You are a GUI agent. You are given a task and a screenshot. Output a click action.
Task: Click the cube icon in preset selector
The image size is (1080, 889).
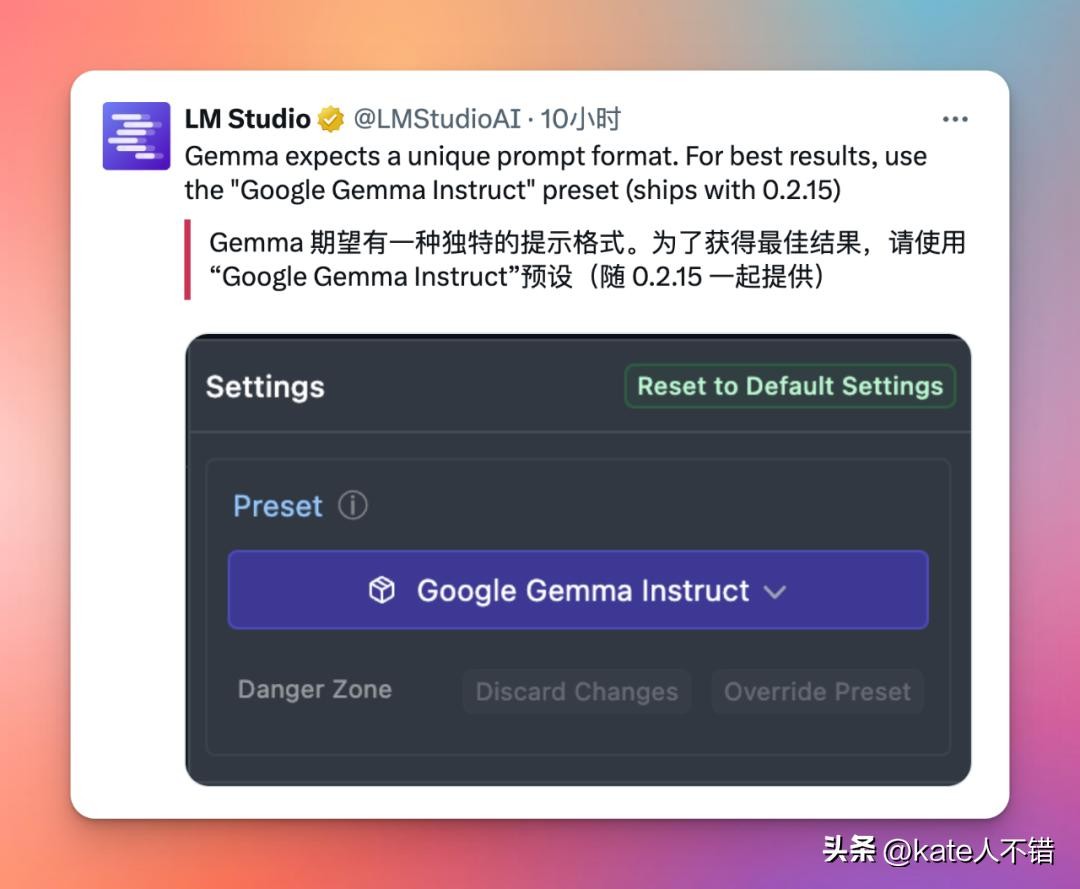coord(382,590)
